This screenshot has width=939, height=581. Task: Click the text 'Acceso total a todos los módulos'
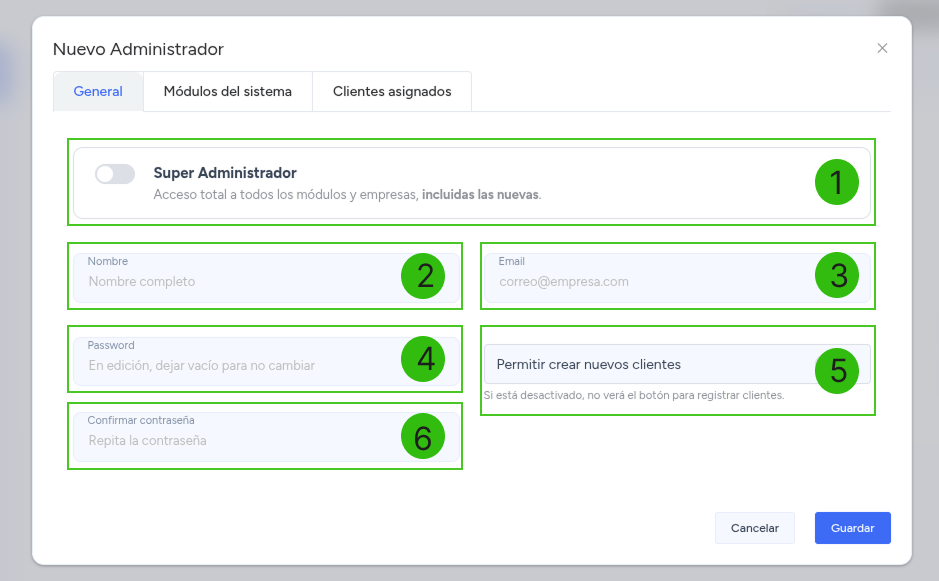(x=250, y=195)
